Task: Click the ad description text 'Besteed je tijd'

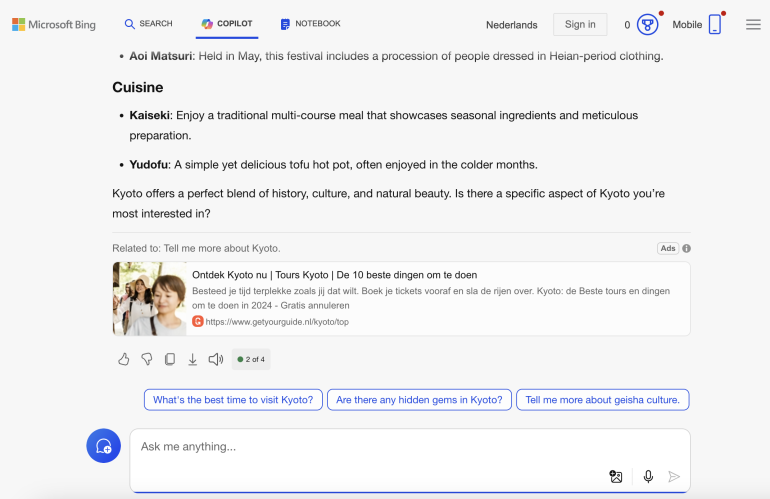Action: pyautogui.click(x=431, y=298)
